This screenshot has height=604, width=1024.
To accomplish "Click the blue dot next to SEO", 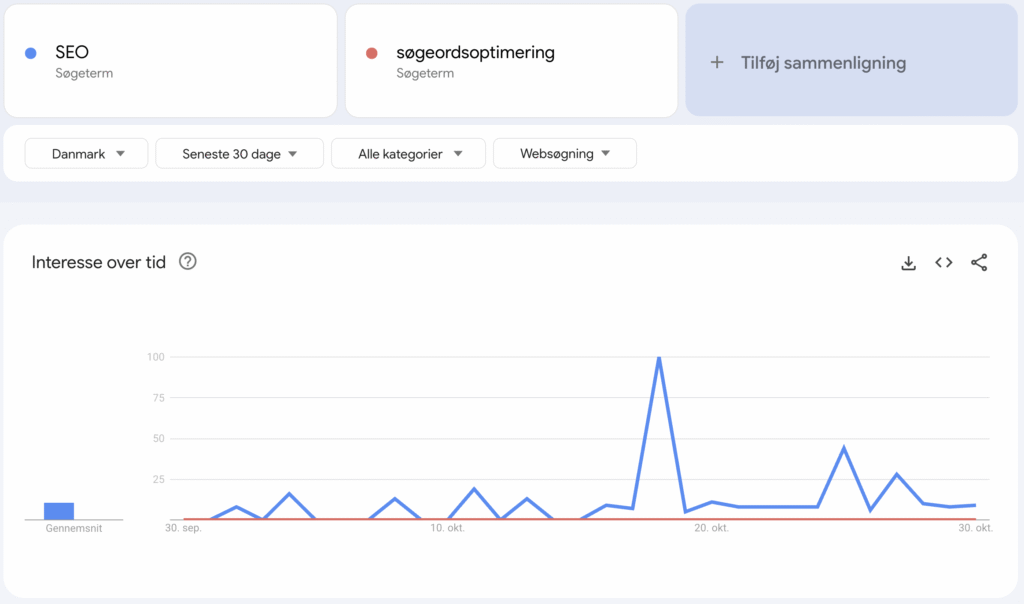I will pyautogui.click(x=31, y=53).
